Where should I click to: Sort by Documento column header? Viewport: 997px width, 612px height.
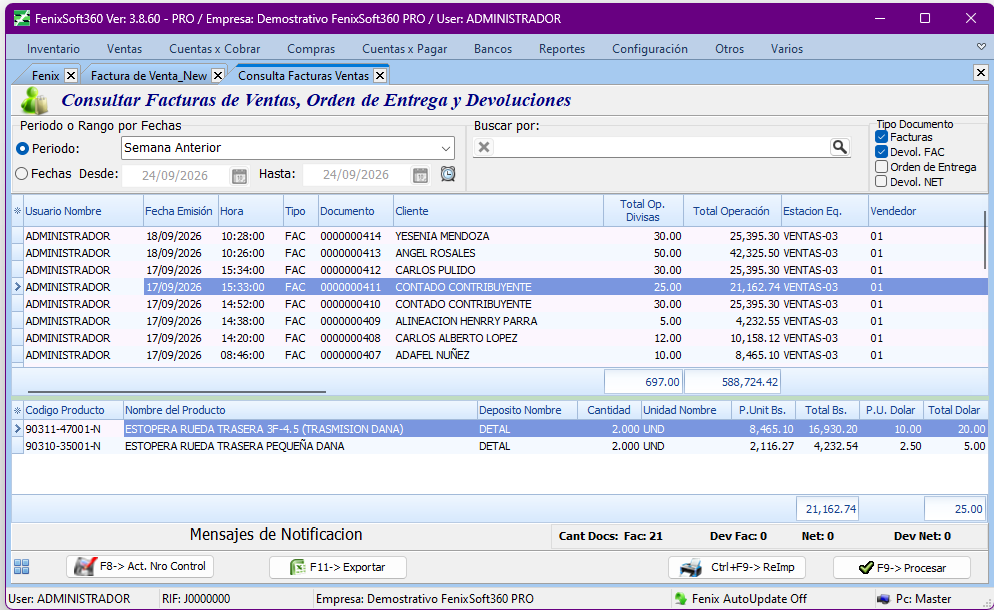[355, 211]
